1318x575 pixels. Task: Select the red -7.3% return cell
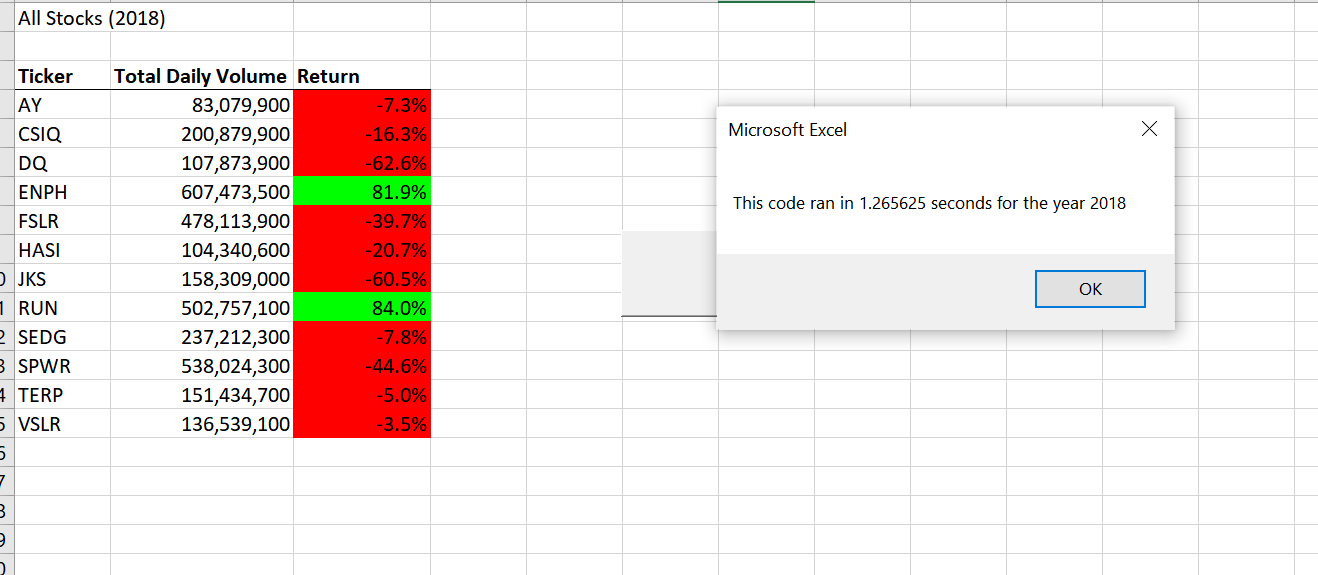click(x=362, y=105)
